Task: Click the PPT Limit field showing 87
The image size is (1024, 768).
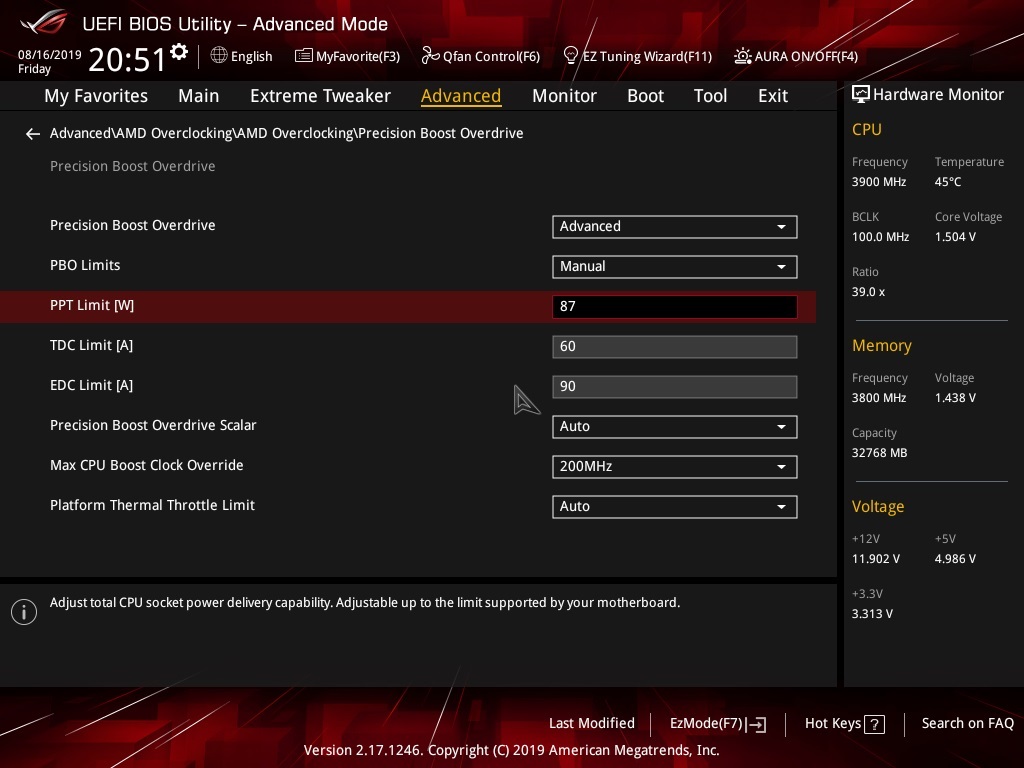Action: (675, 306)
